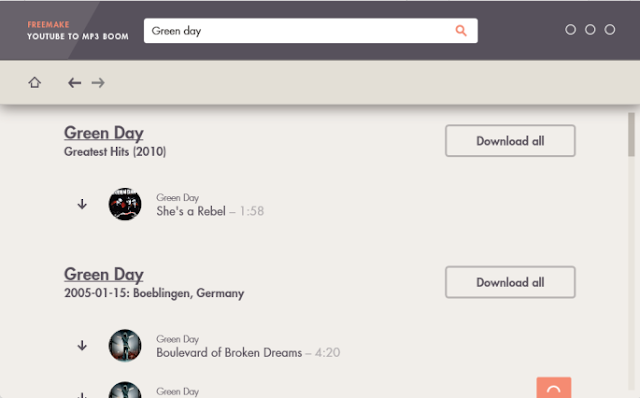The height and width of the screenshot is (398, 640).
Task: Click the last window control circle
Action: pos(610,29)
